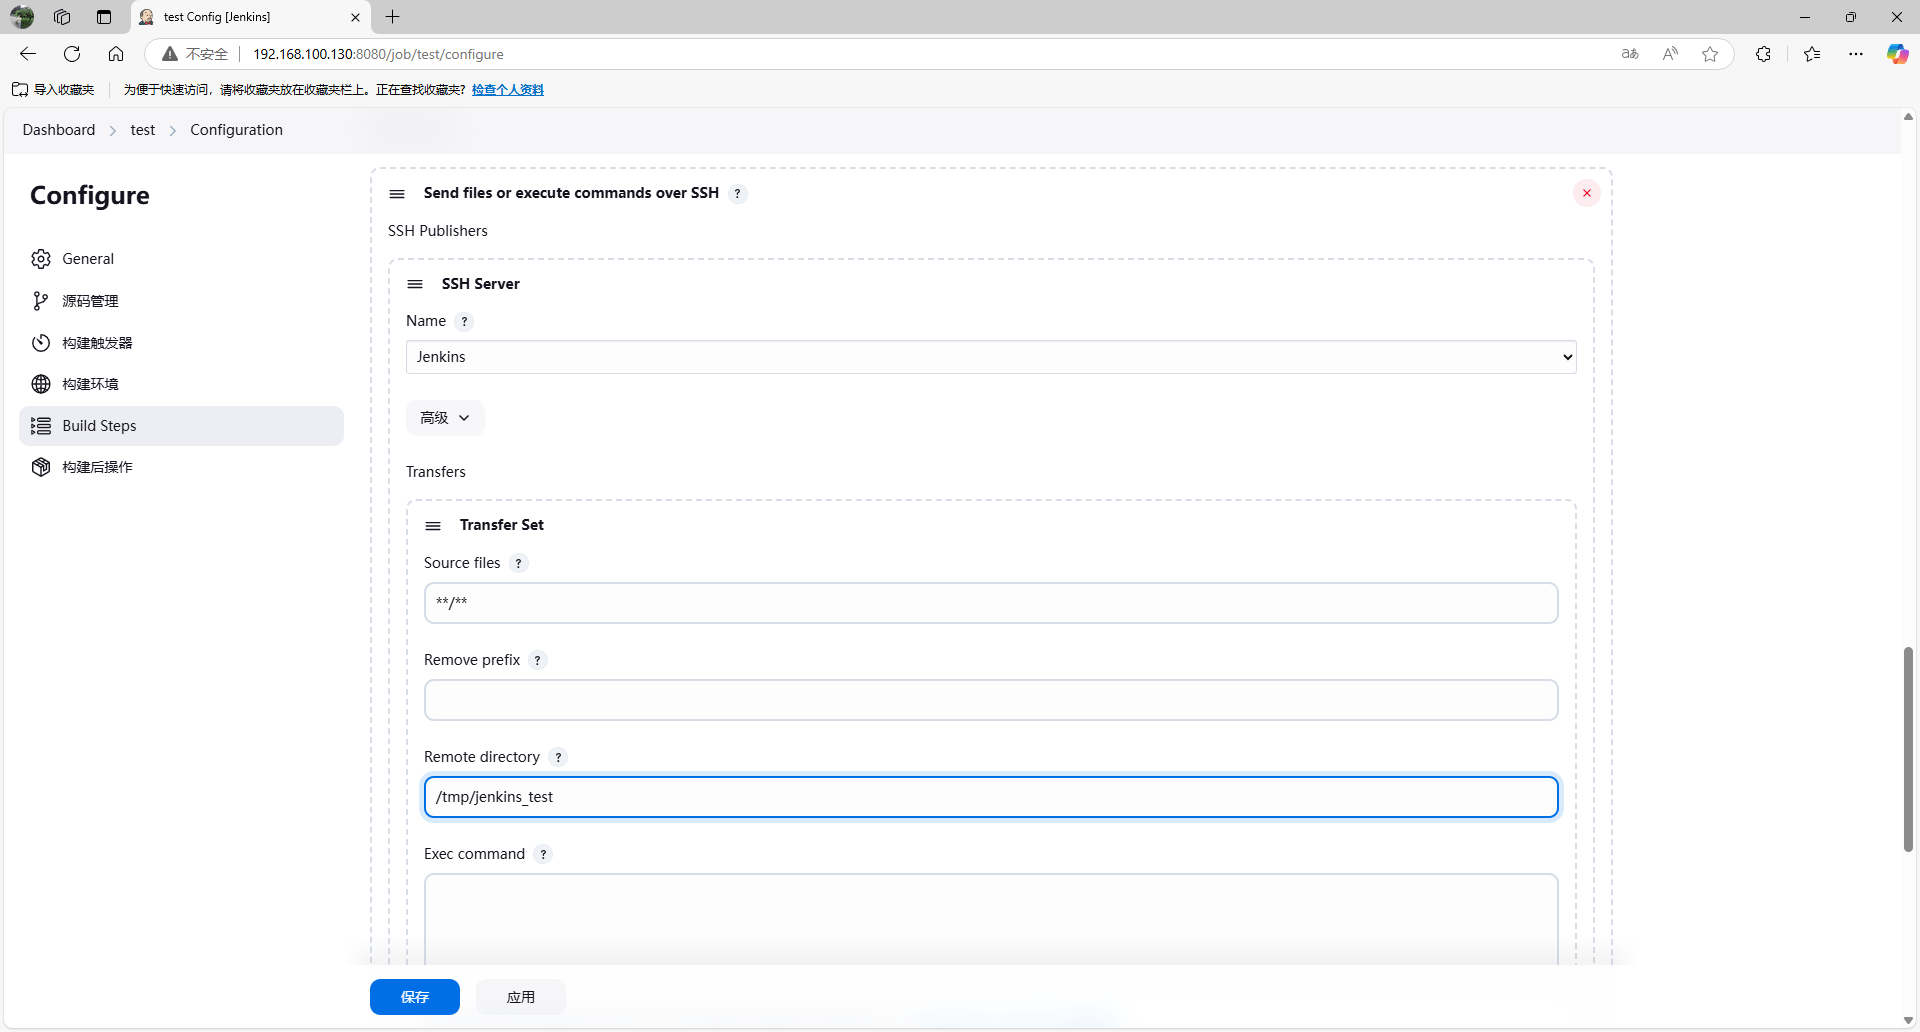The height and width of the screenshot is (1032, 1920).
Task: Add this page to favorites star
Action: point(1710,54)
